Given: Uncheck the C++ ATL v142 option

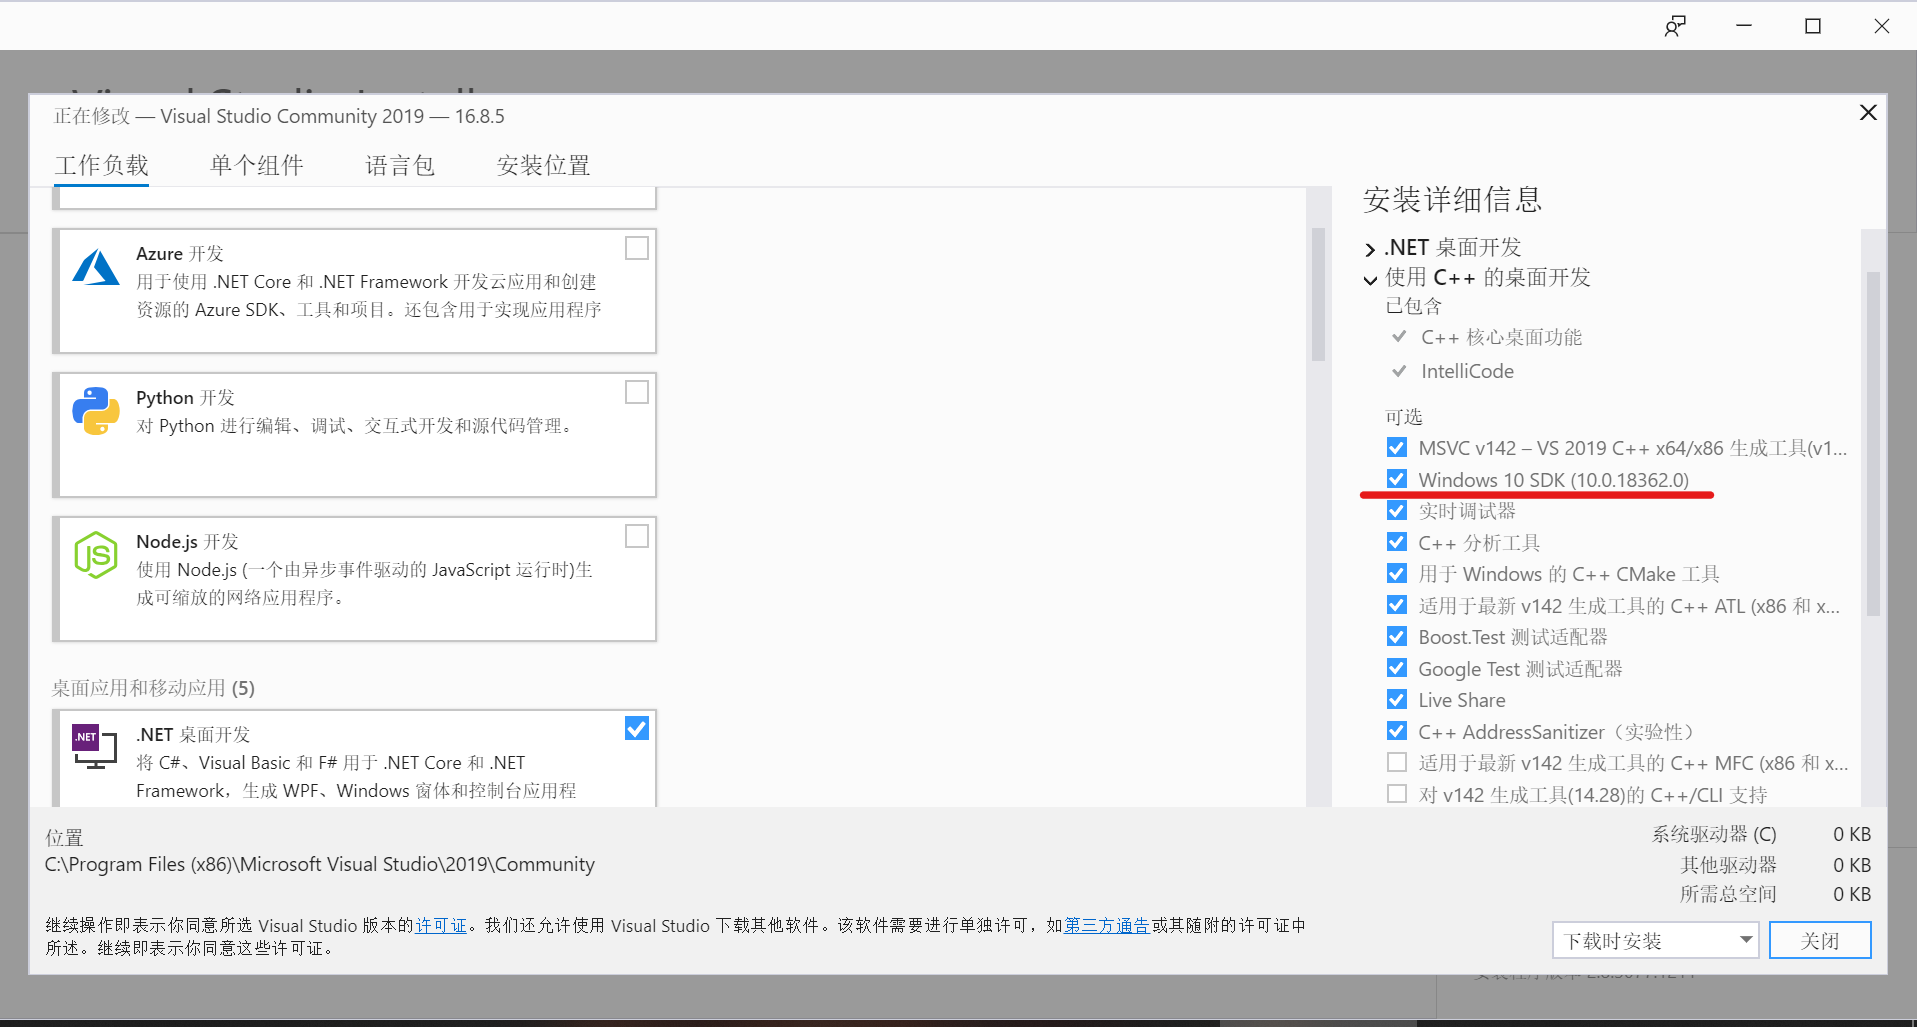Looking at the screenshot, I should 1397,605.
